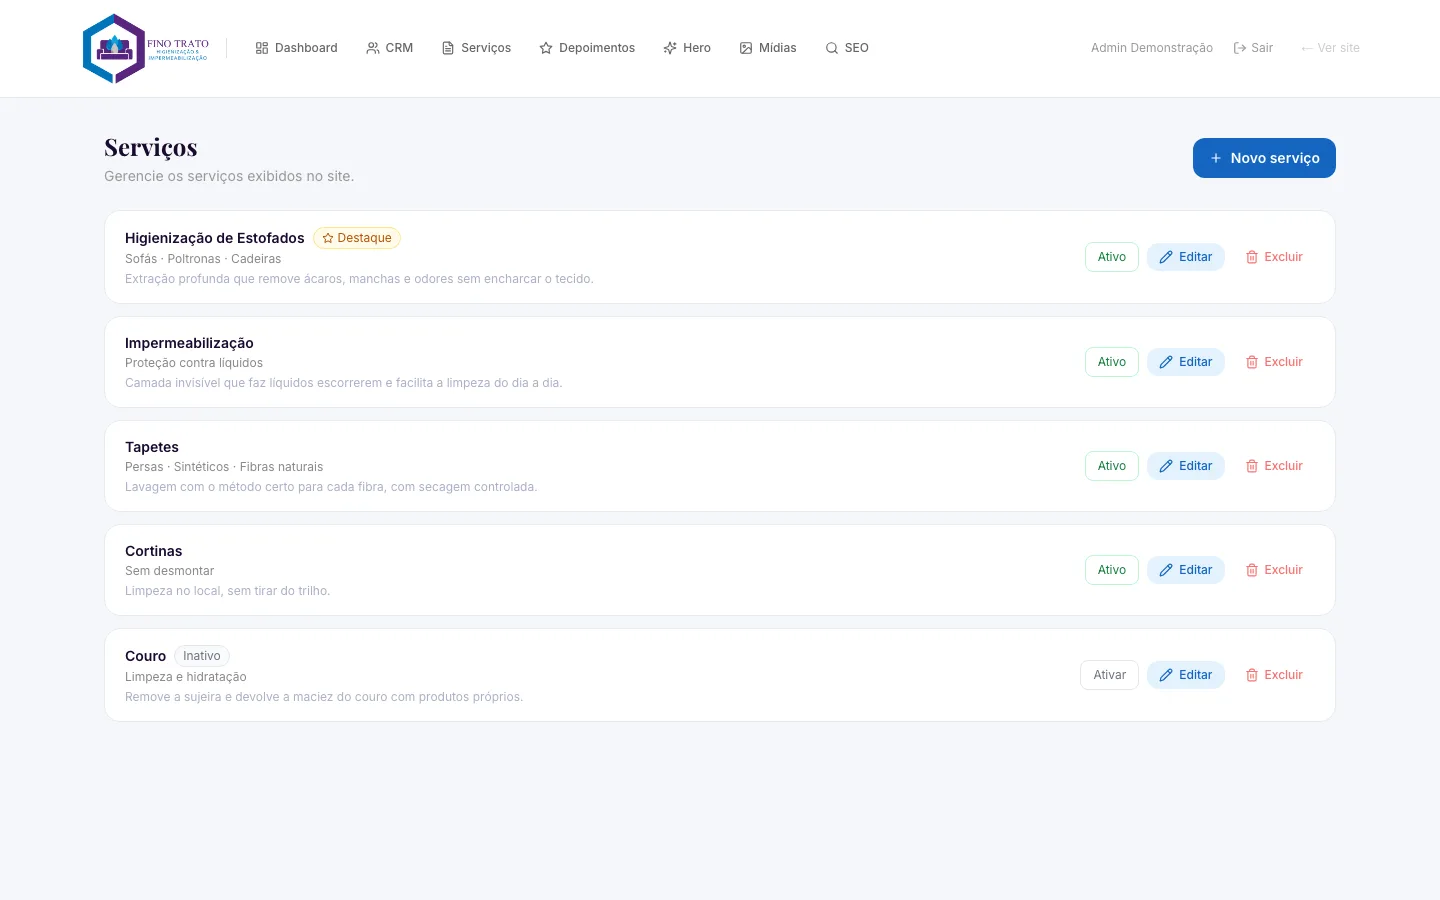Edit the Higienização de Estofados service
This screenshot has height=900, width=1440.
[x=1186, y=257]
